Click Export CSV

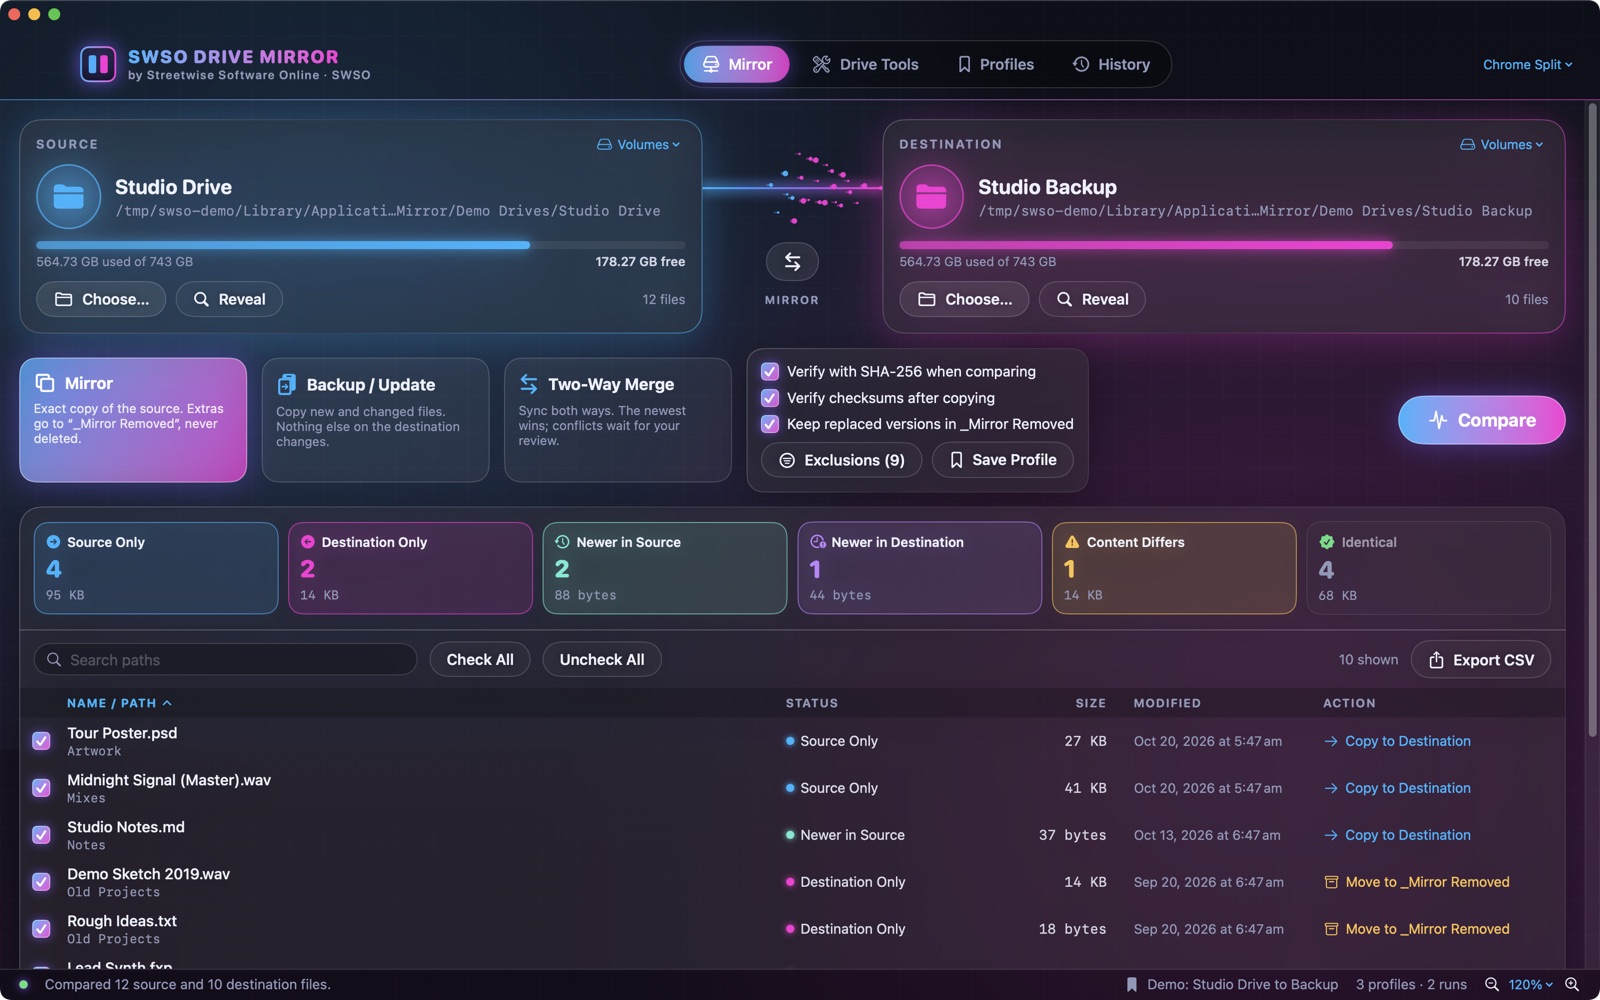tap(1481, 660)
